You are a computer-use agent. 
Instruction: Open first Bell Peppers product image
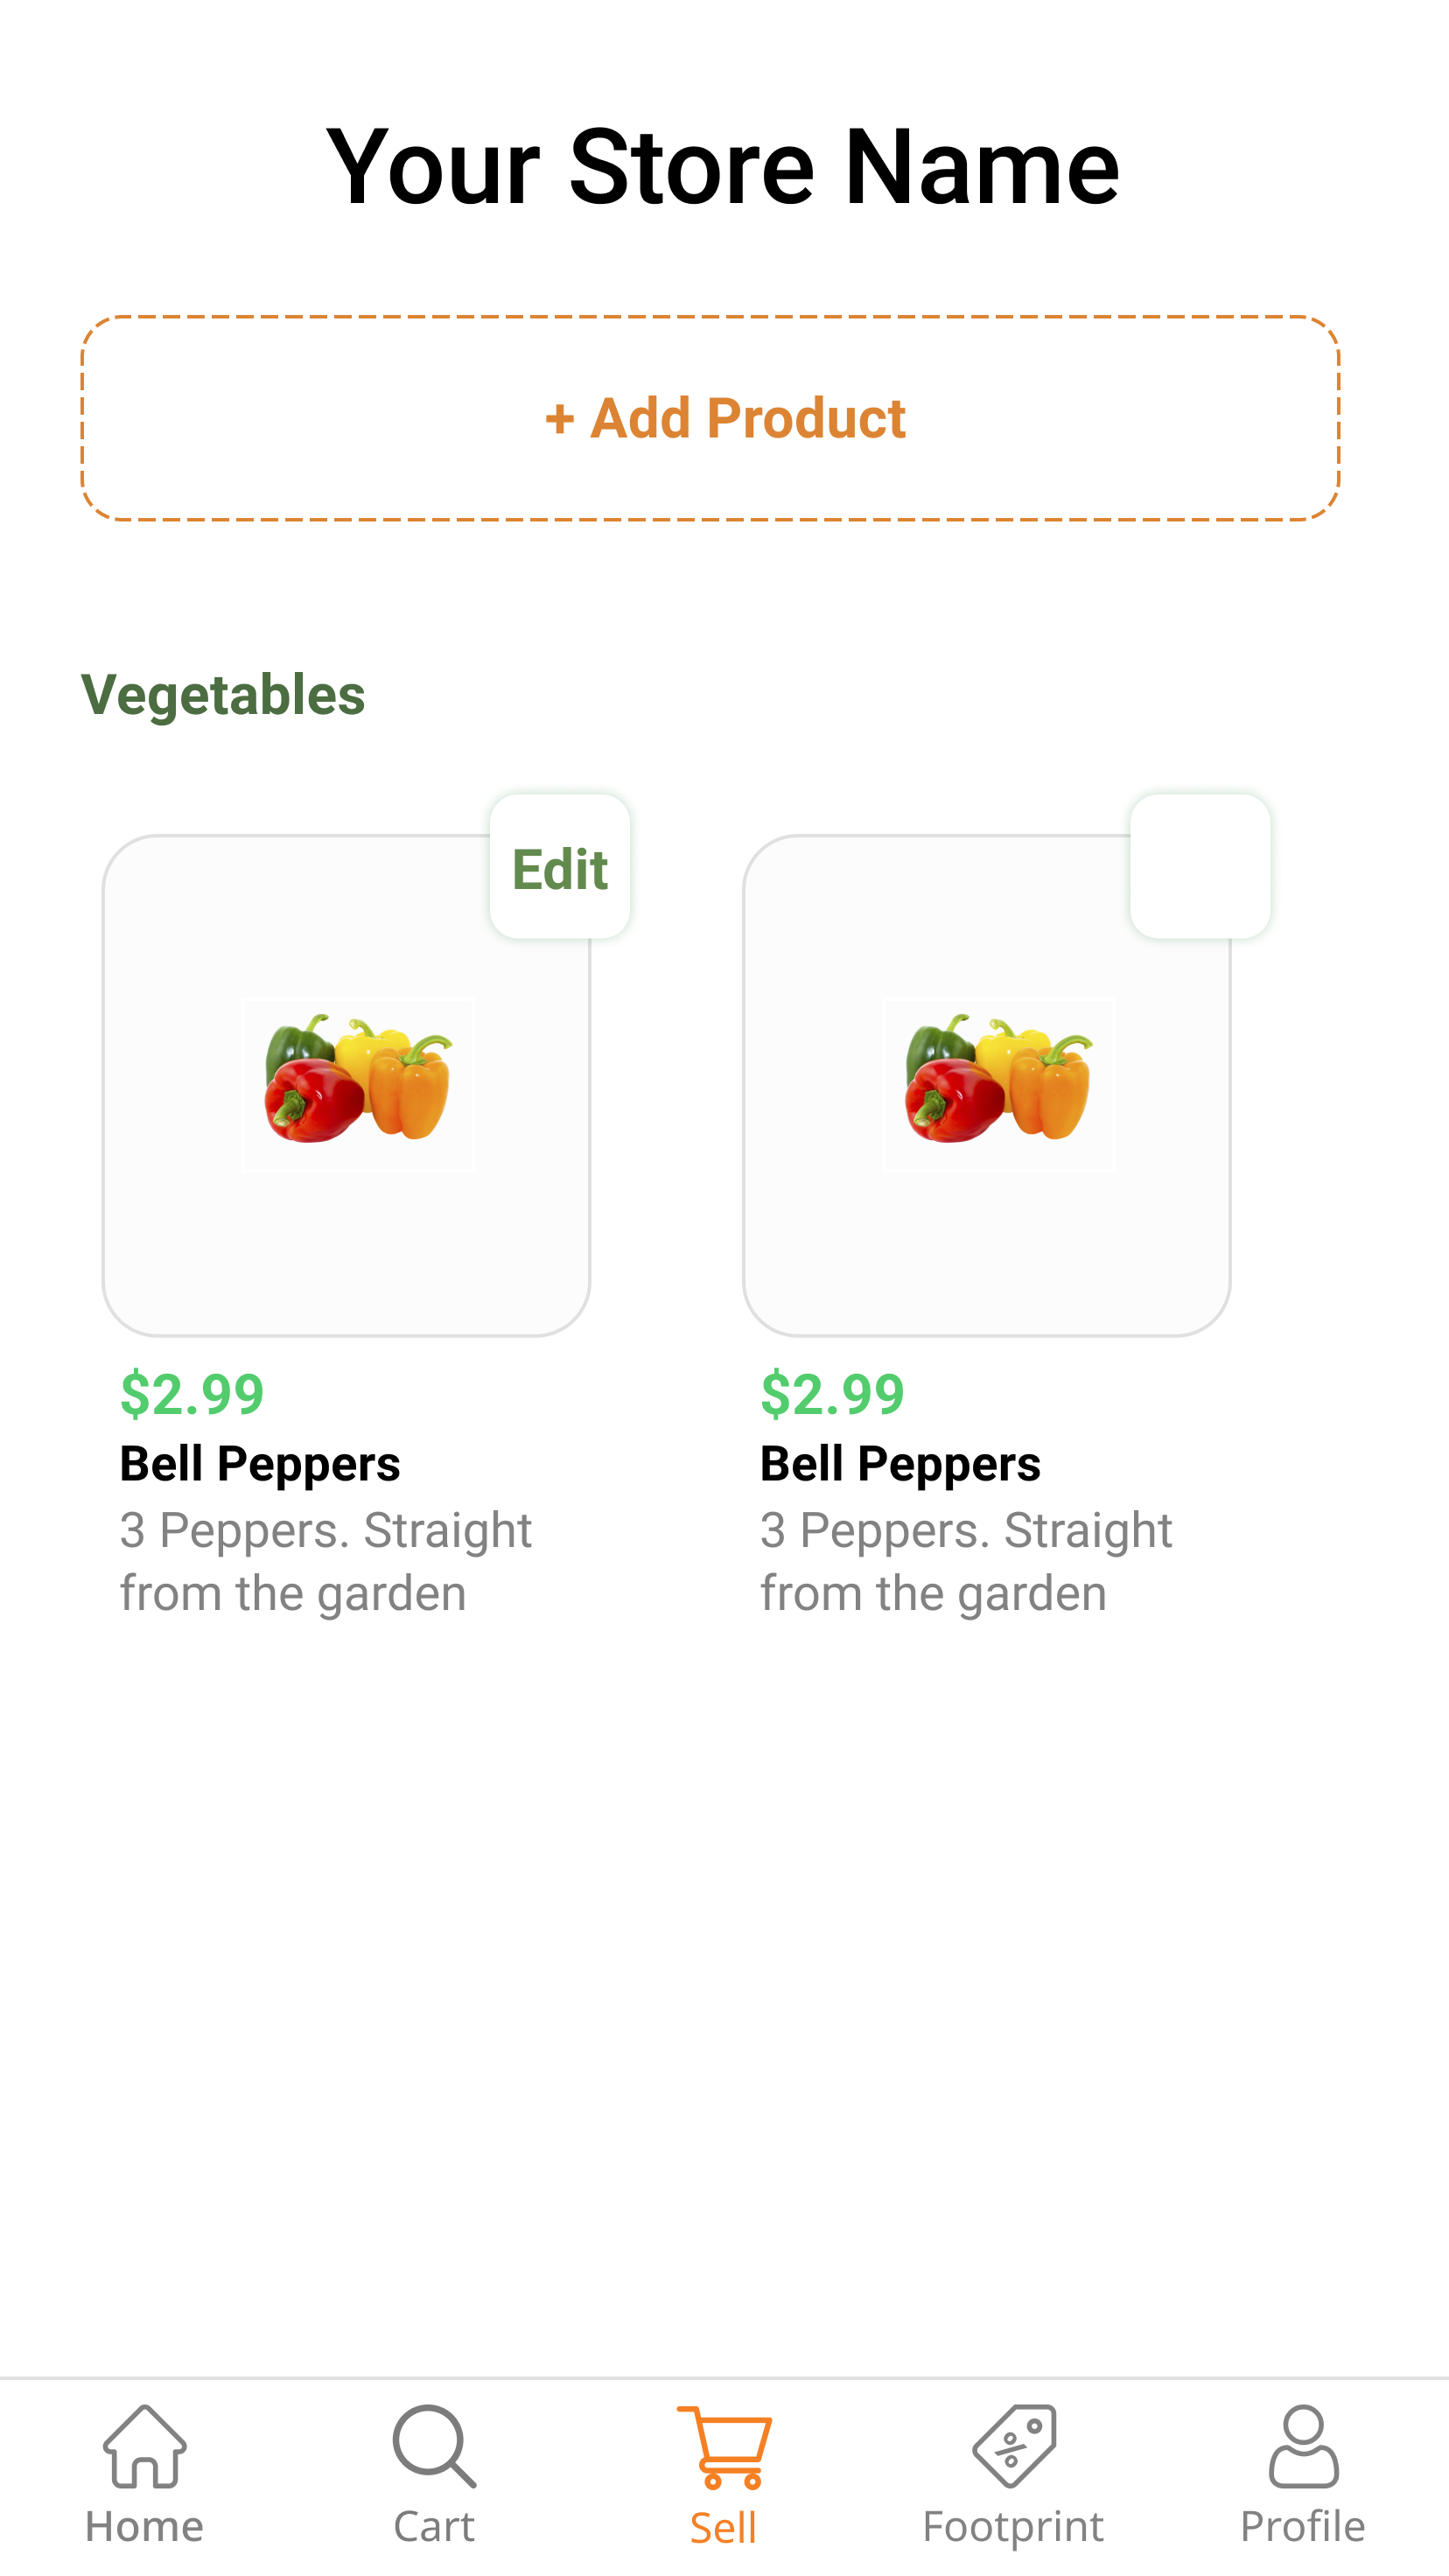(358, 1084)
